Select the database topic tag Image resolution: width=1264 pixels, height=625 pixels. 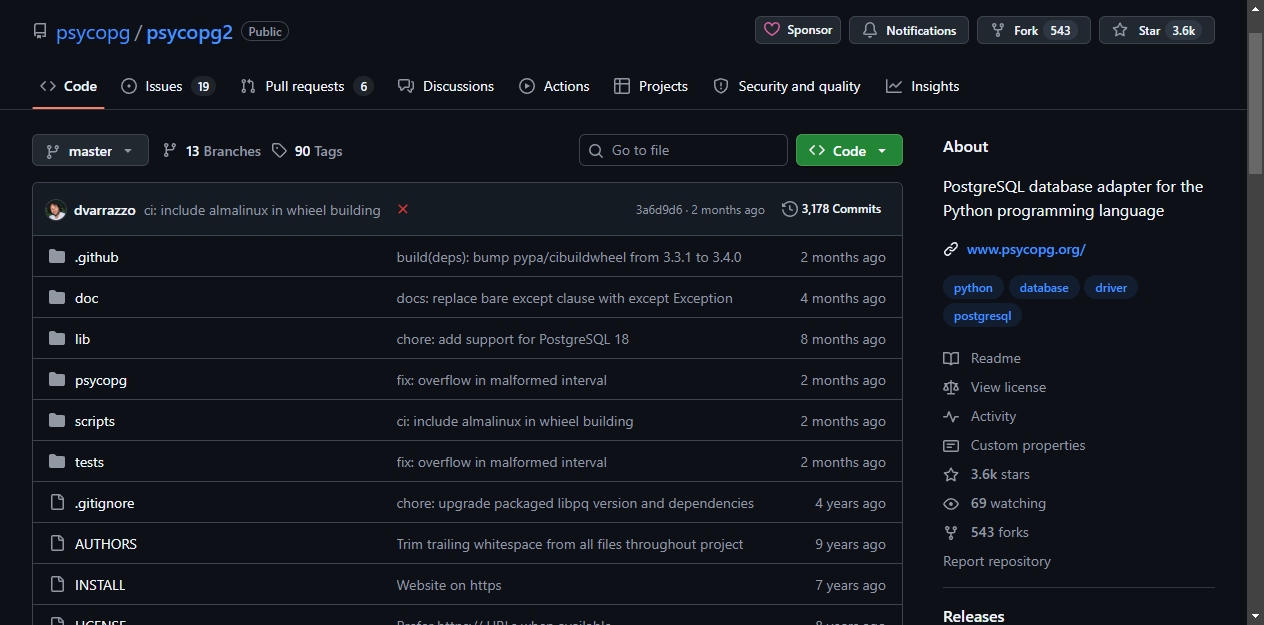1044,288
